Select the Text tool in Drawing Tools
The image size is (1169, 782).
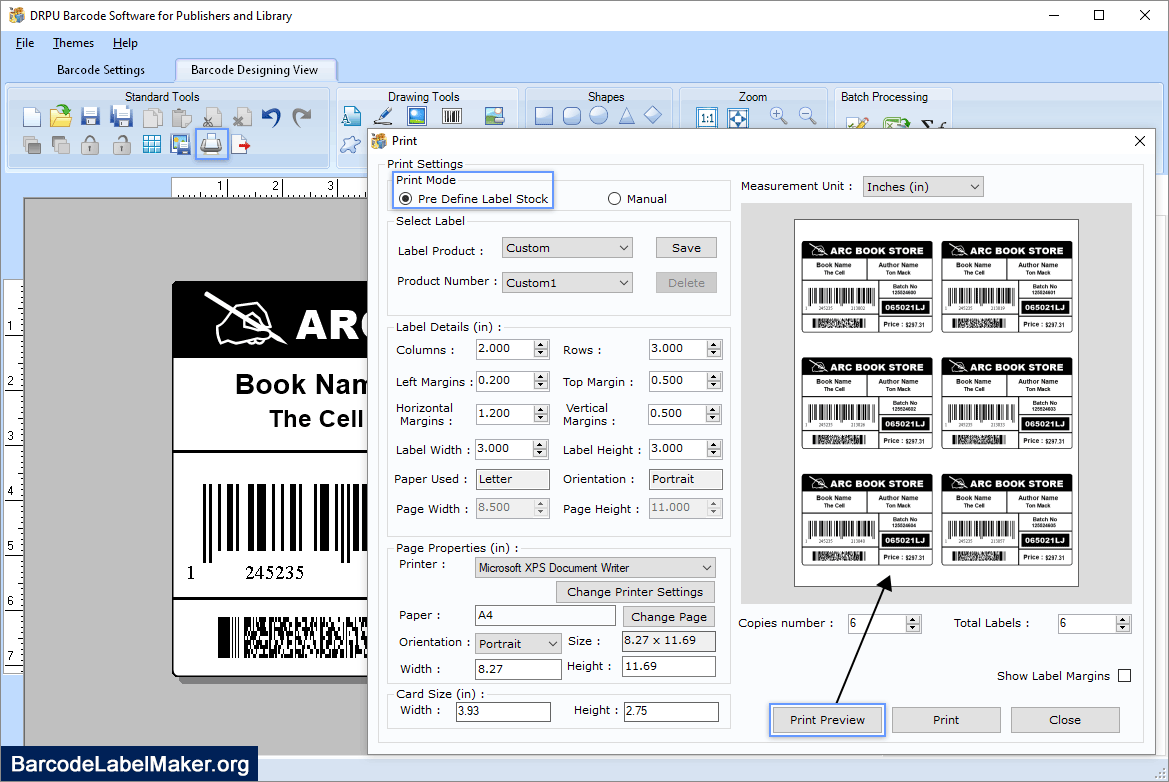pyautogui.click(x=351, y=116)
